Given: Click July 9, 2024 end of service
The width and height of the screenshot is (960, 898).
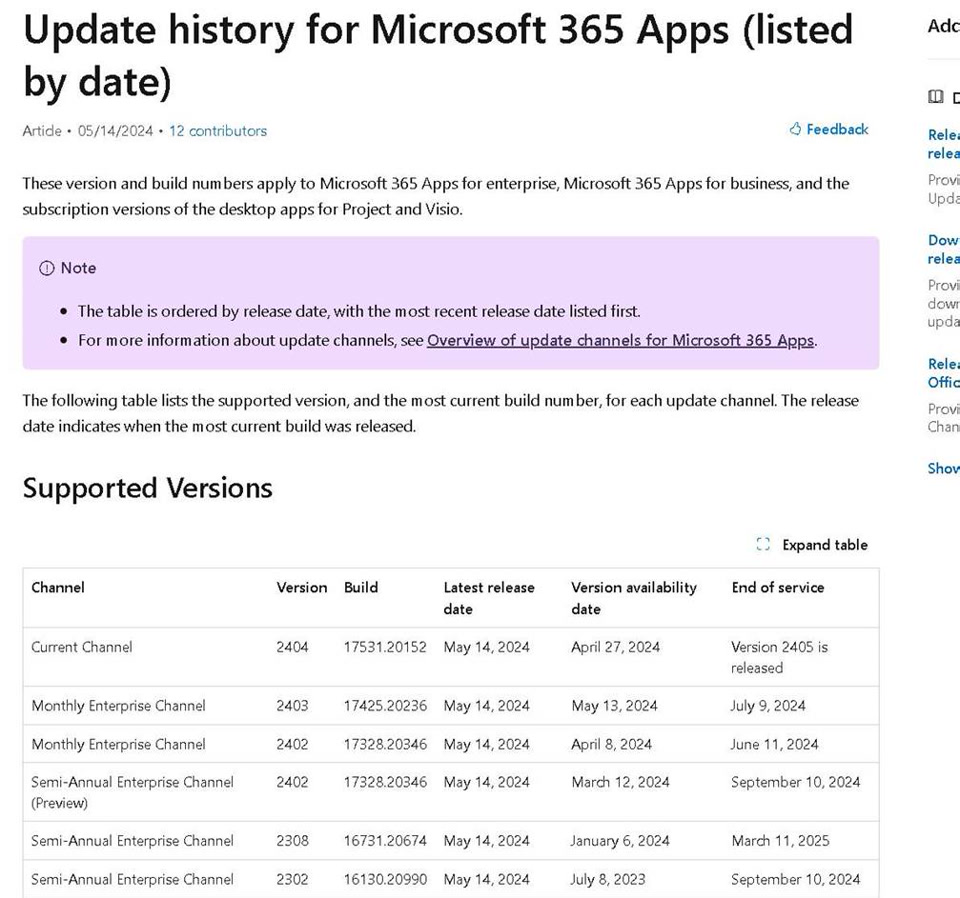Looking at the screenshot, I should (768, 706).
